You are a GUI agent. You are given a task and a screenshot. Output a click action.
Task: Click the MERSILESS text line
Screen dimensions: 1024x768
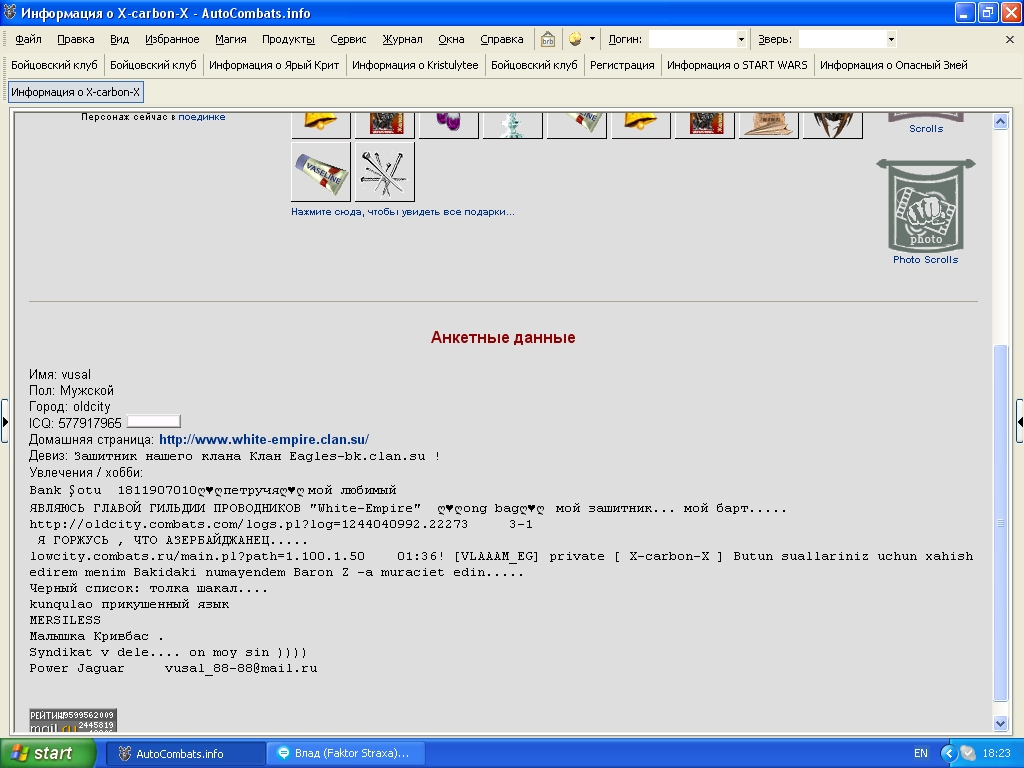coord(65,620)
